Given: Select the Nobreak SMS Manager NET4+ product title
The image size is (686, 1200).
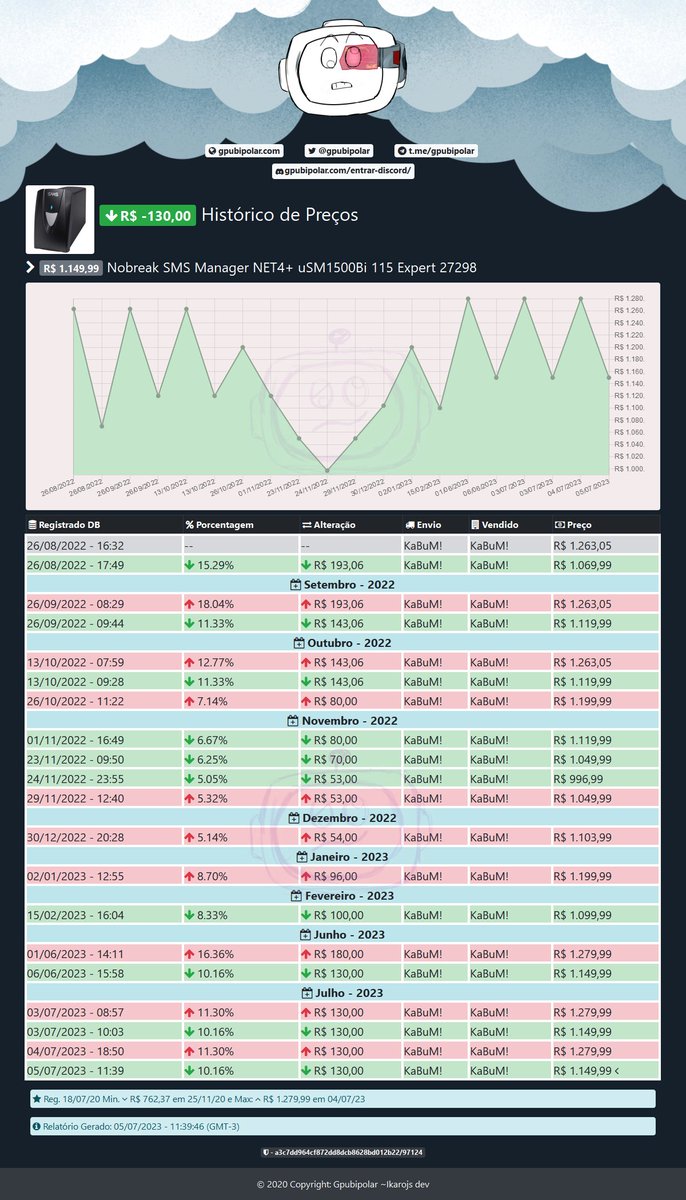Looking at the screenshot, I should (x=292, y=268).
